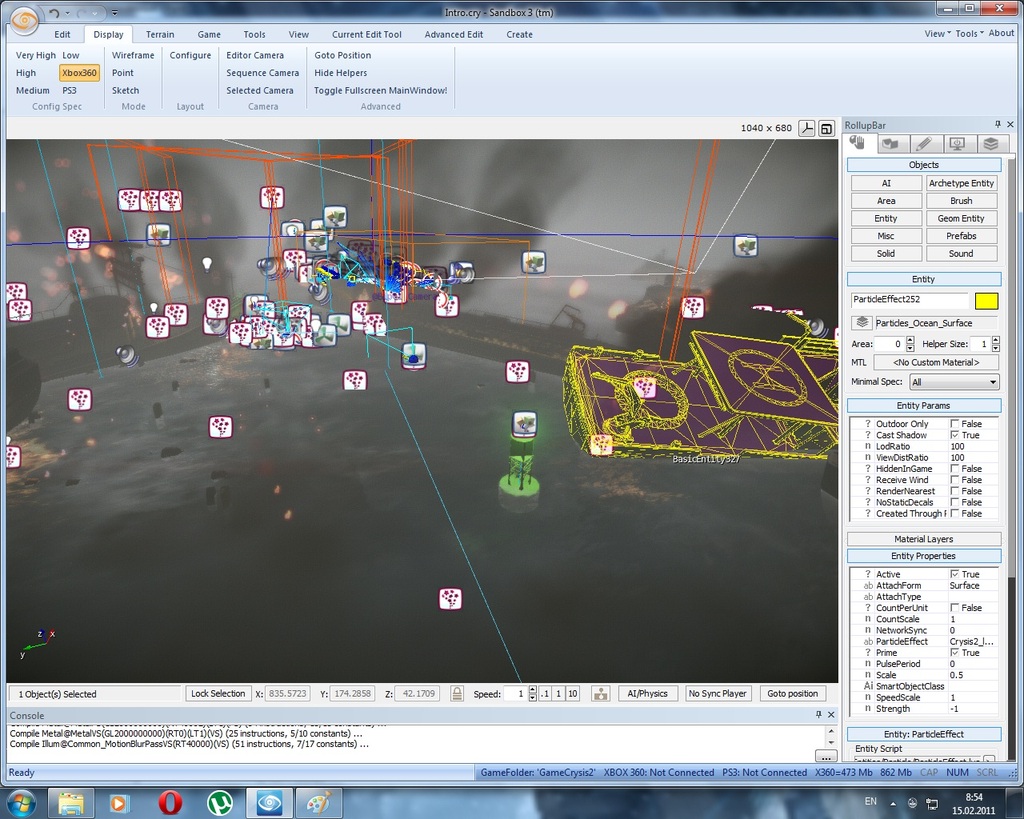1024x819 pixels.
Task: Pin the RollupBar panel
Action: (997, 124)
